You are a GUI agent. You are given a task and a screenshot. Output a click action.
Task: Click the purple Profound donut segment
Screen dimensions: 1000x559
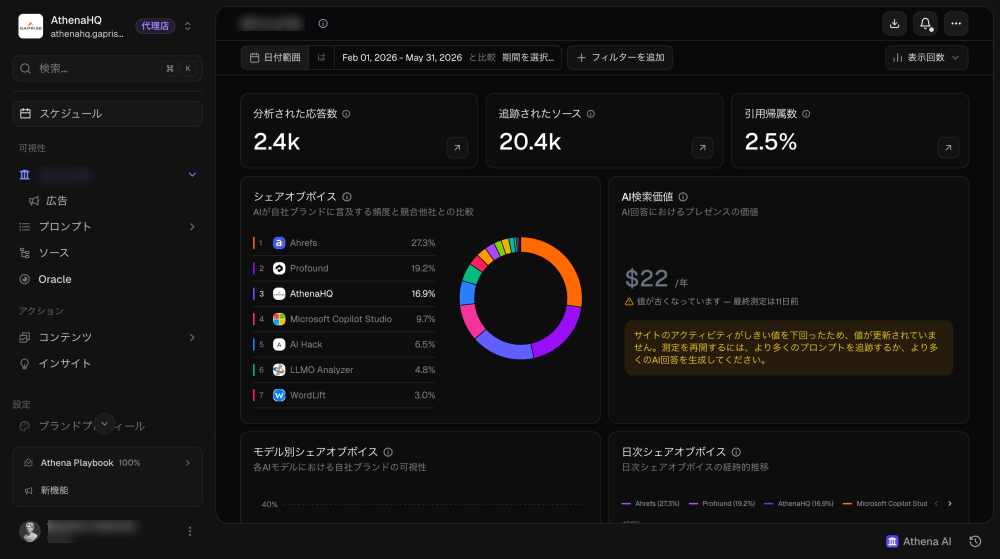coord(562,336)
